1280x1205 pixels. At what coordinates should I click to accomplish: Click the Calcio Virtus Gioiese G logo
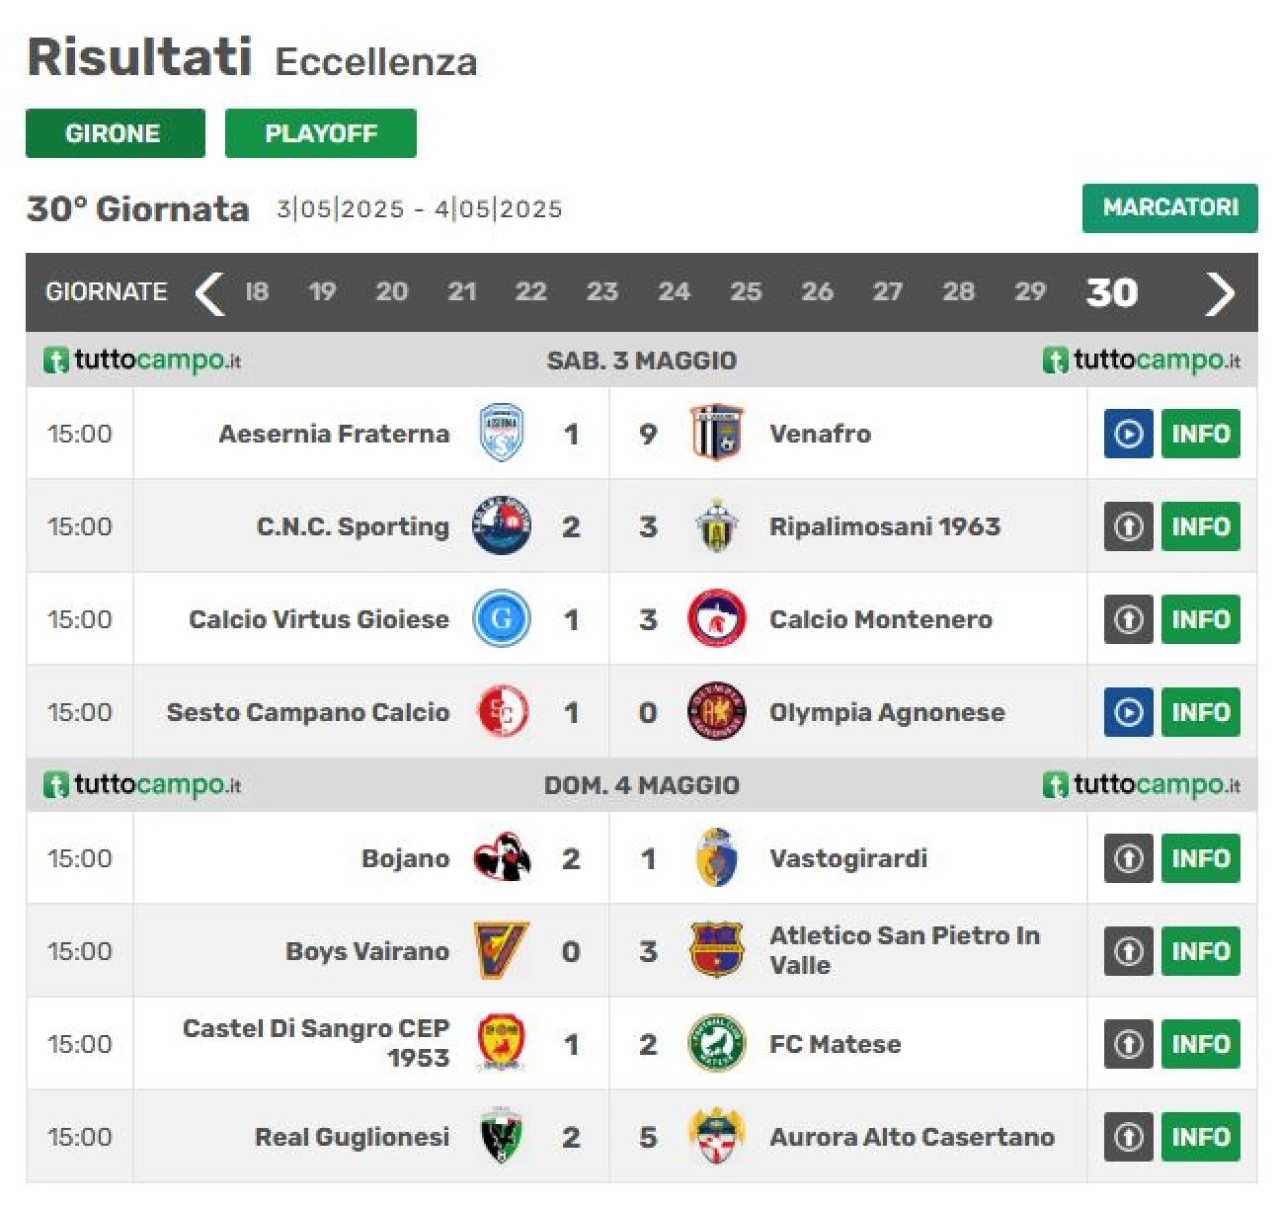(501, 619)
